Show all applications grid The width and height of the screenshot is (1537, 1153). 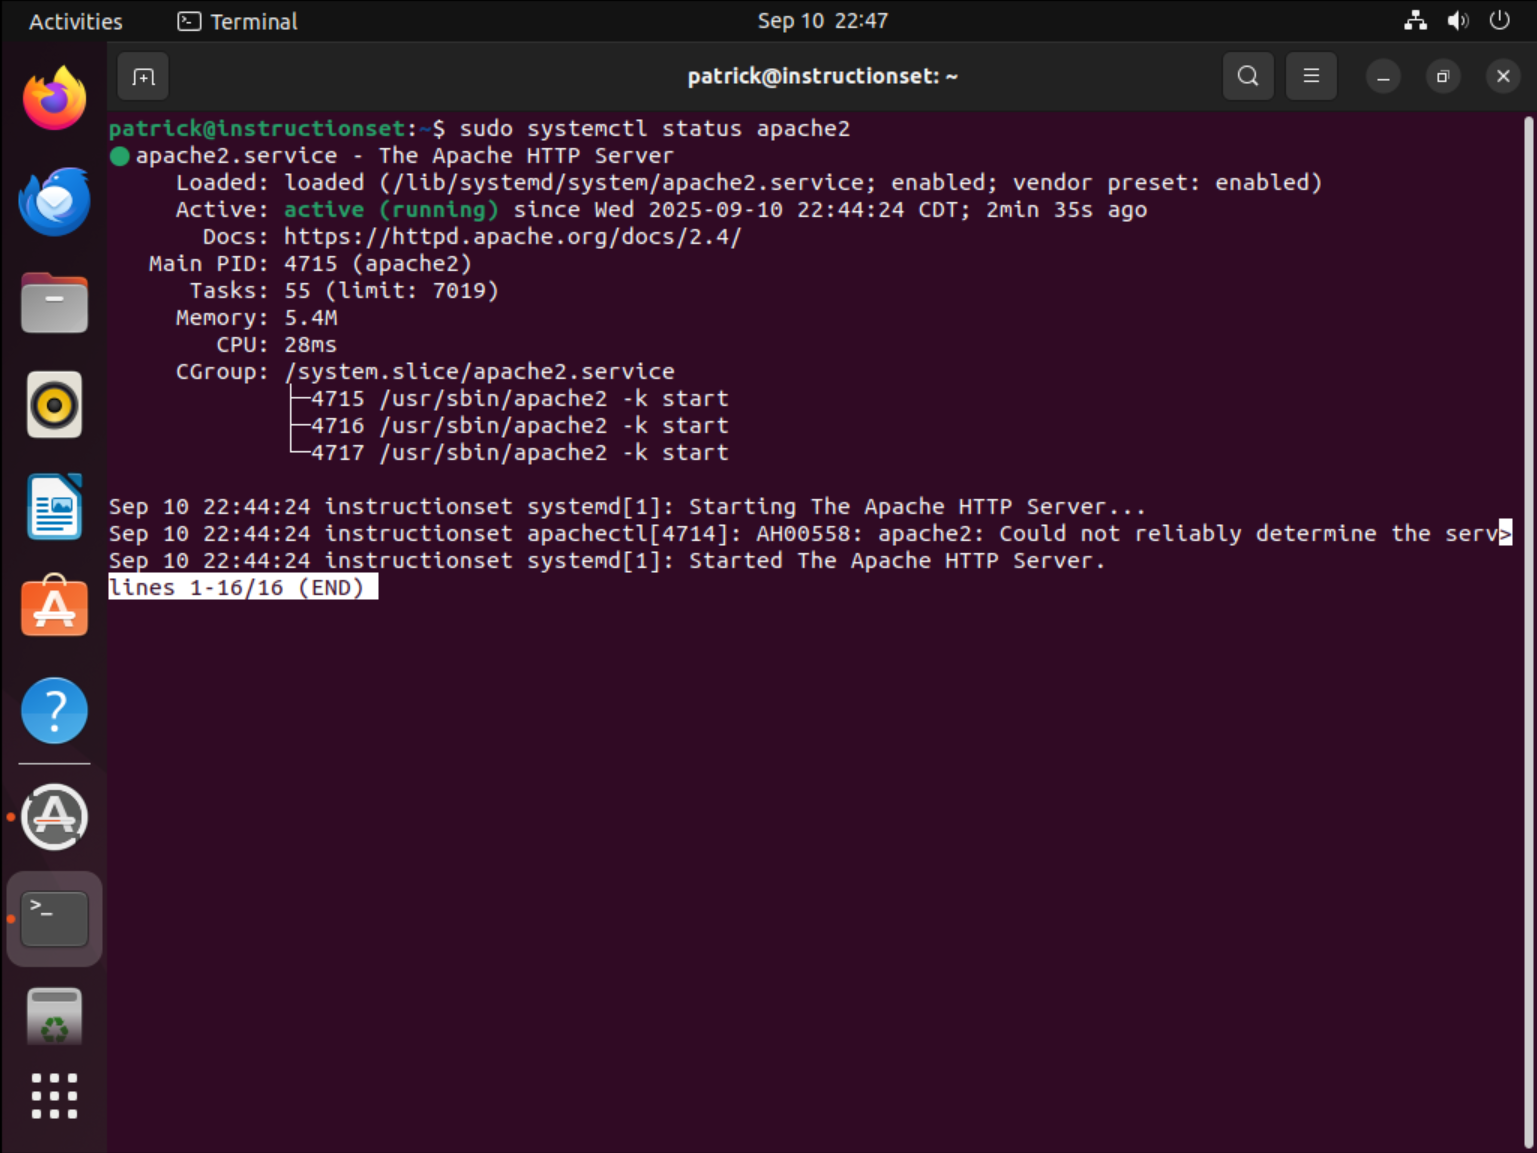[55, 1096]
